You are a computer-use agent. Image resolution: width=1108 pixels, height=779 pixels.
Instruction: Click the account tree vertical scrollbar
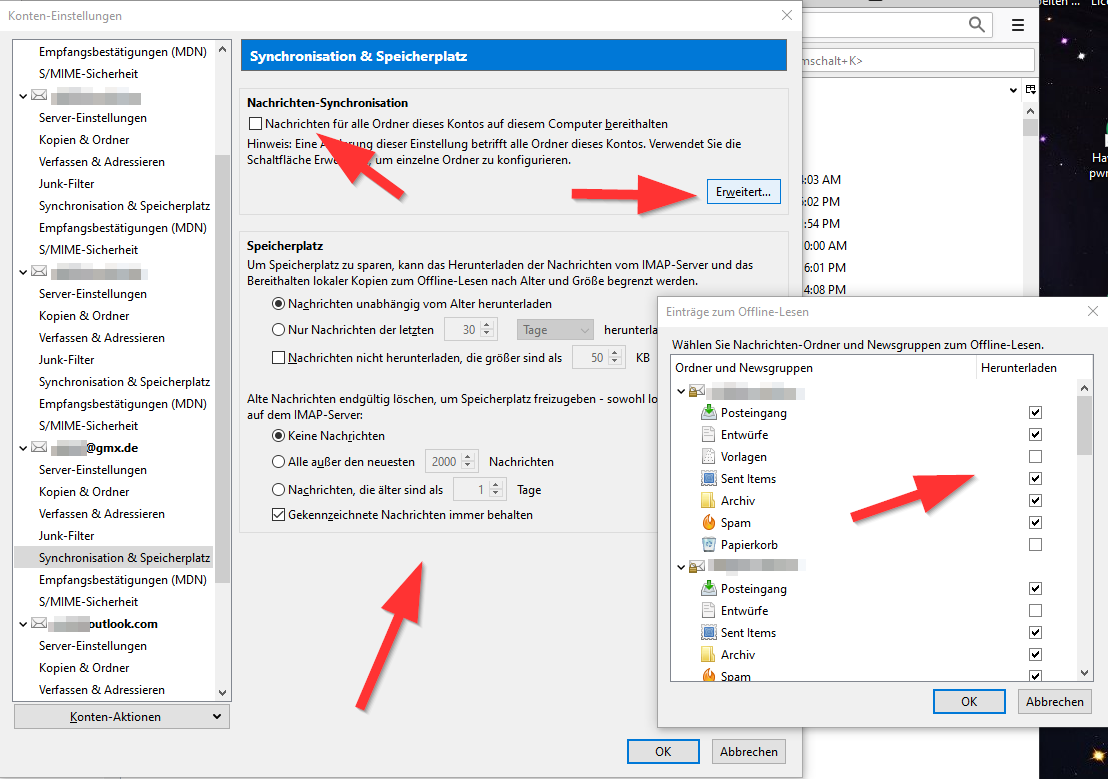[x=223, y=368]
